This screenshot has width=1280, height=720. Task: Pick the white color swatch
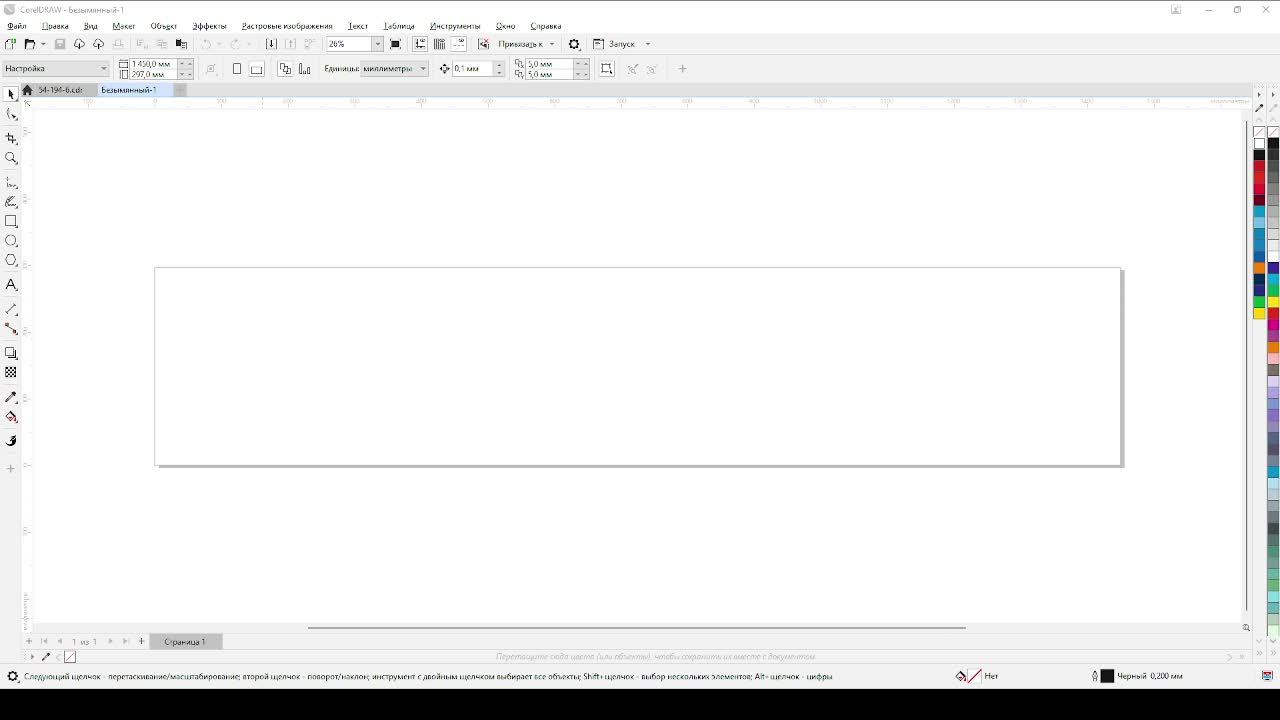pyautogui.click(x=1259, y=143)
